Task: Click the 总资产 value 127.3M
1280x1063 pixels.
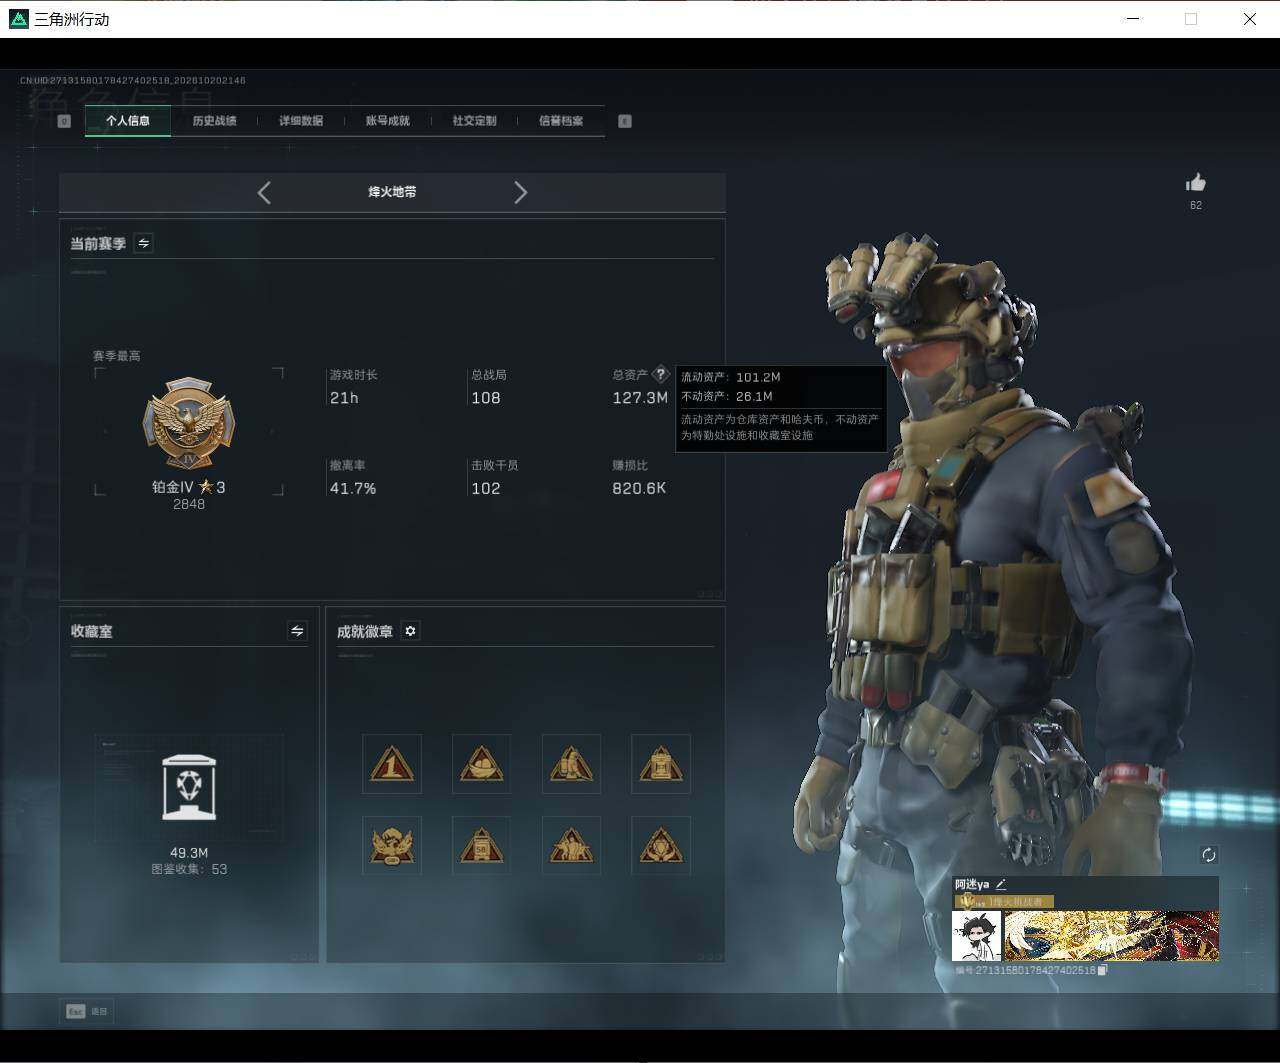Action: coord(640,397)
